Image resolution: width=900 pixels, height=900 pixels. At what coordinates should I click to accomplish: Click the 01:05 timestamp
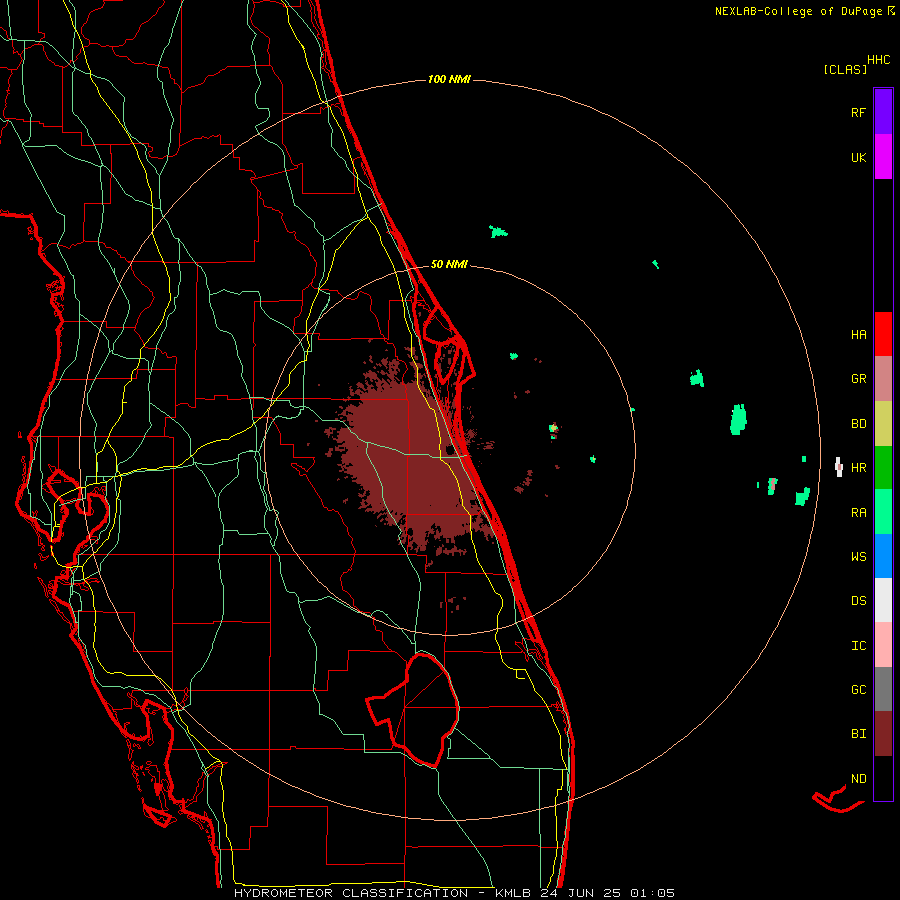(652, 893)
